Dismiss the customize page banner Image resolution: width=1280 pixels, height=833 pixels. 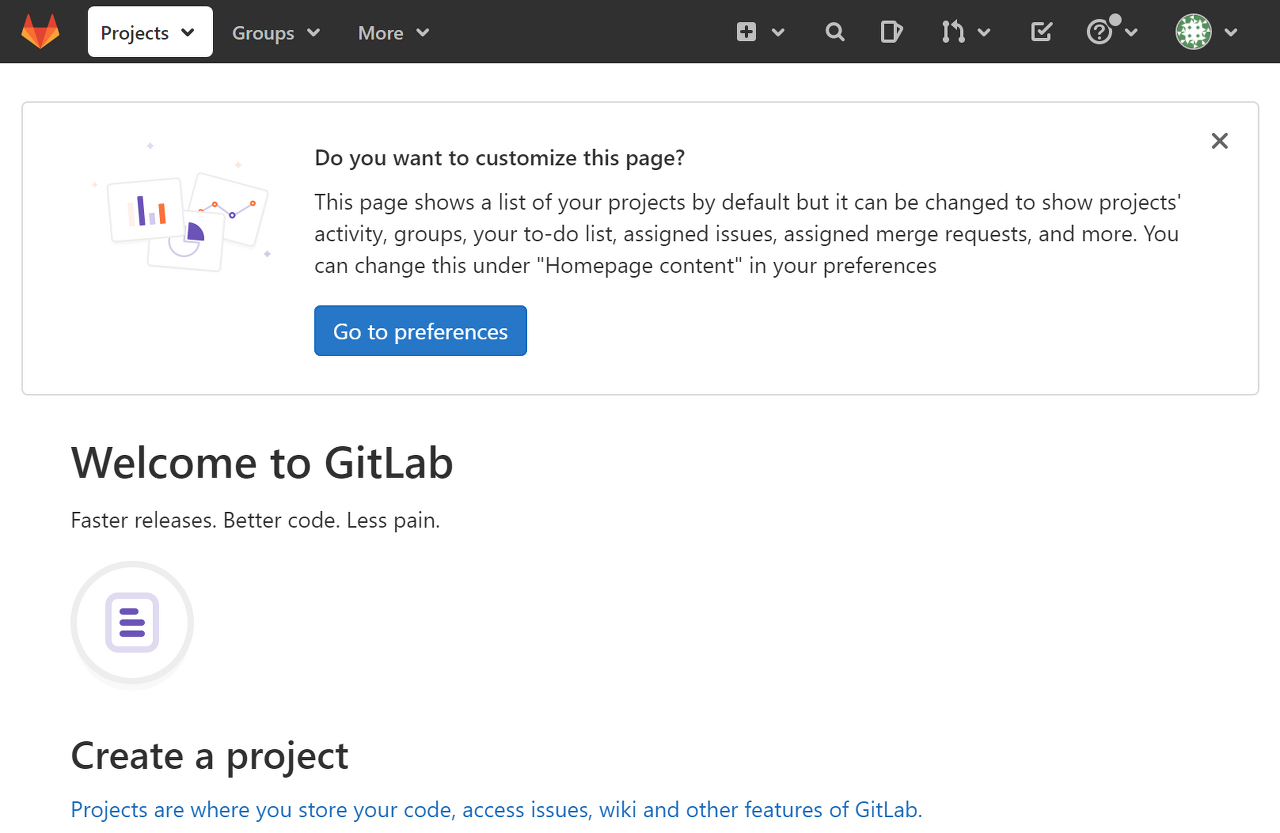pos(1219,141)
